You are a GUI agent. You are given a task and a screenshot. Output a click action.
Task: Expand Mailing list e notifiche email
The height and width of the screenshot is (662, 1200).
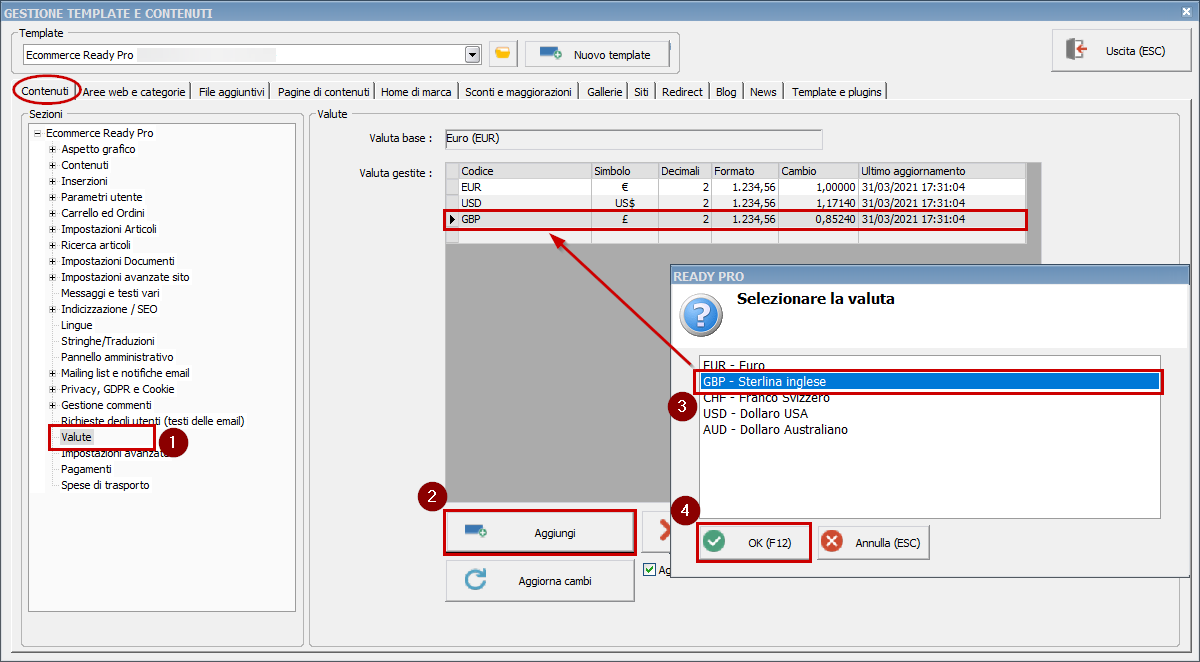53,373
